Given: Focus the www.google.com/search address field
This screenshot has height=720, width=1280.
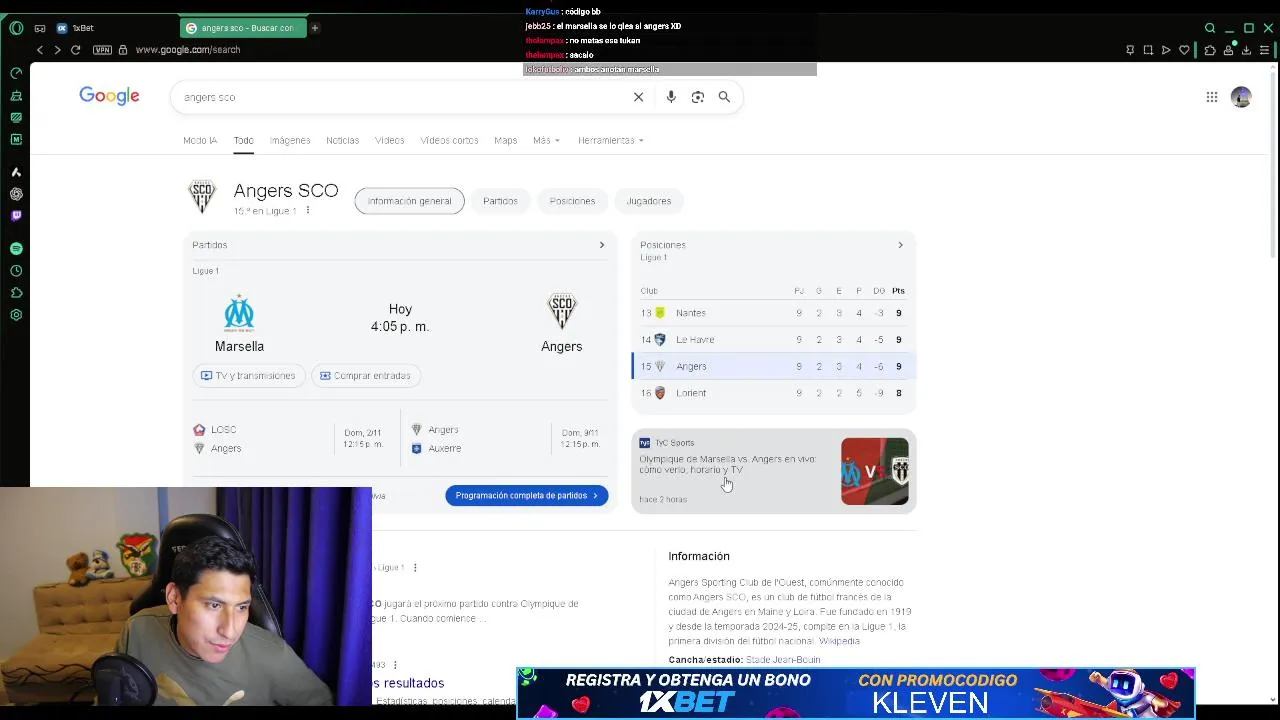Looking at the screenshot, I should coord(187,50).
